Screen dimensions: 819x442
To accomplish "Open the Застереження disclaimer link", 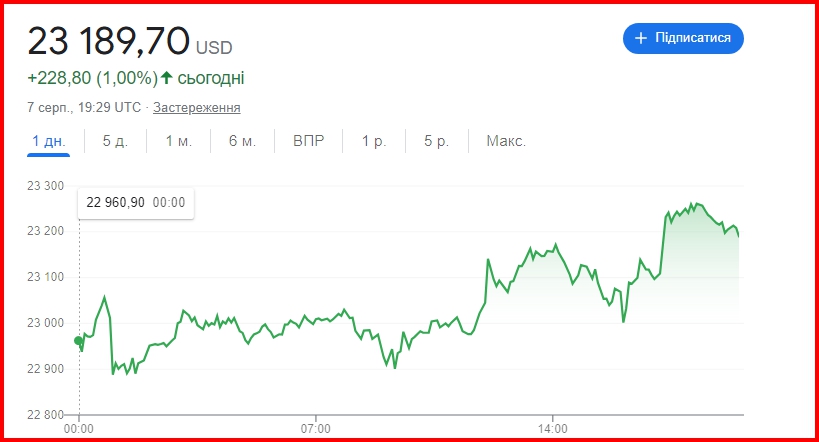I will pos(196,108).
